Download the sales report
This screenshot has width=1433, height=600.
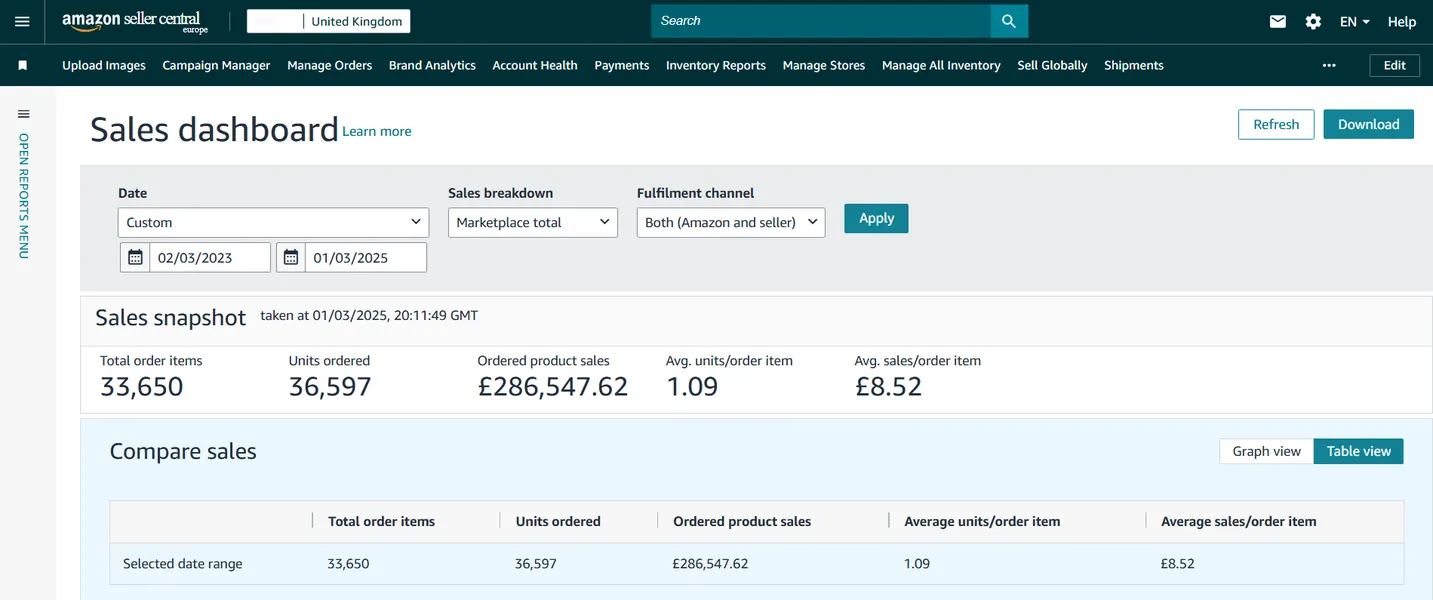coord(1369,124)
